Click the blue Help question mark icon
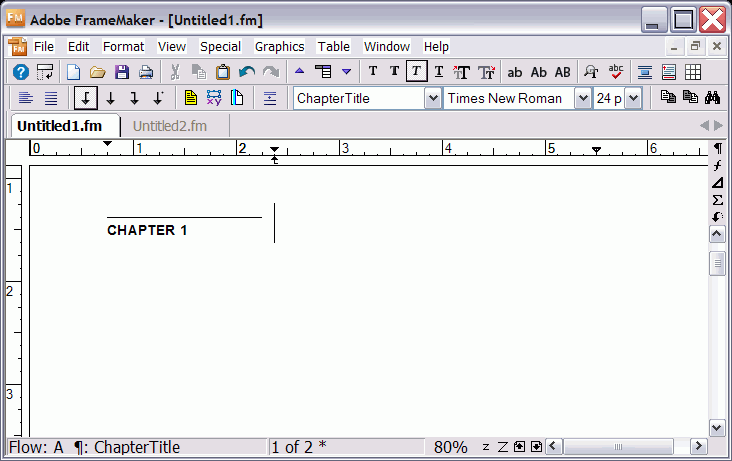Screen dimensions: 732x461 [x=21, y=72]
